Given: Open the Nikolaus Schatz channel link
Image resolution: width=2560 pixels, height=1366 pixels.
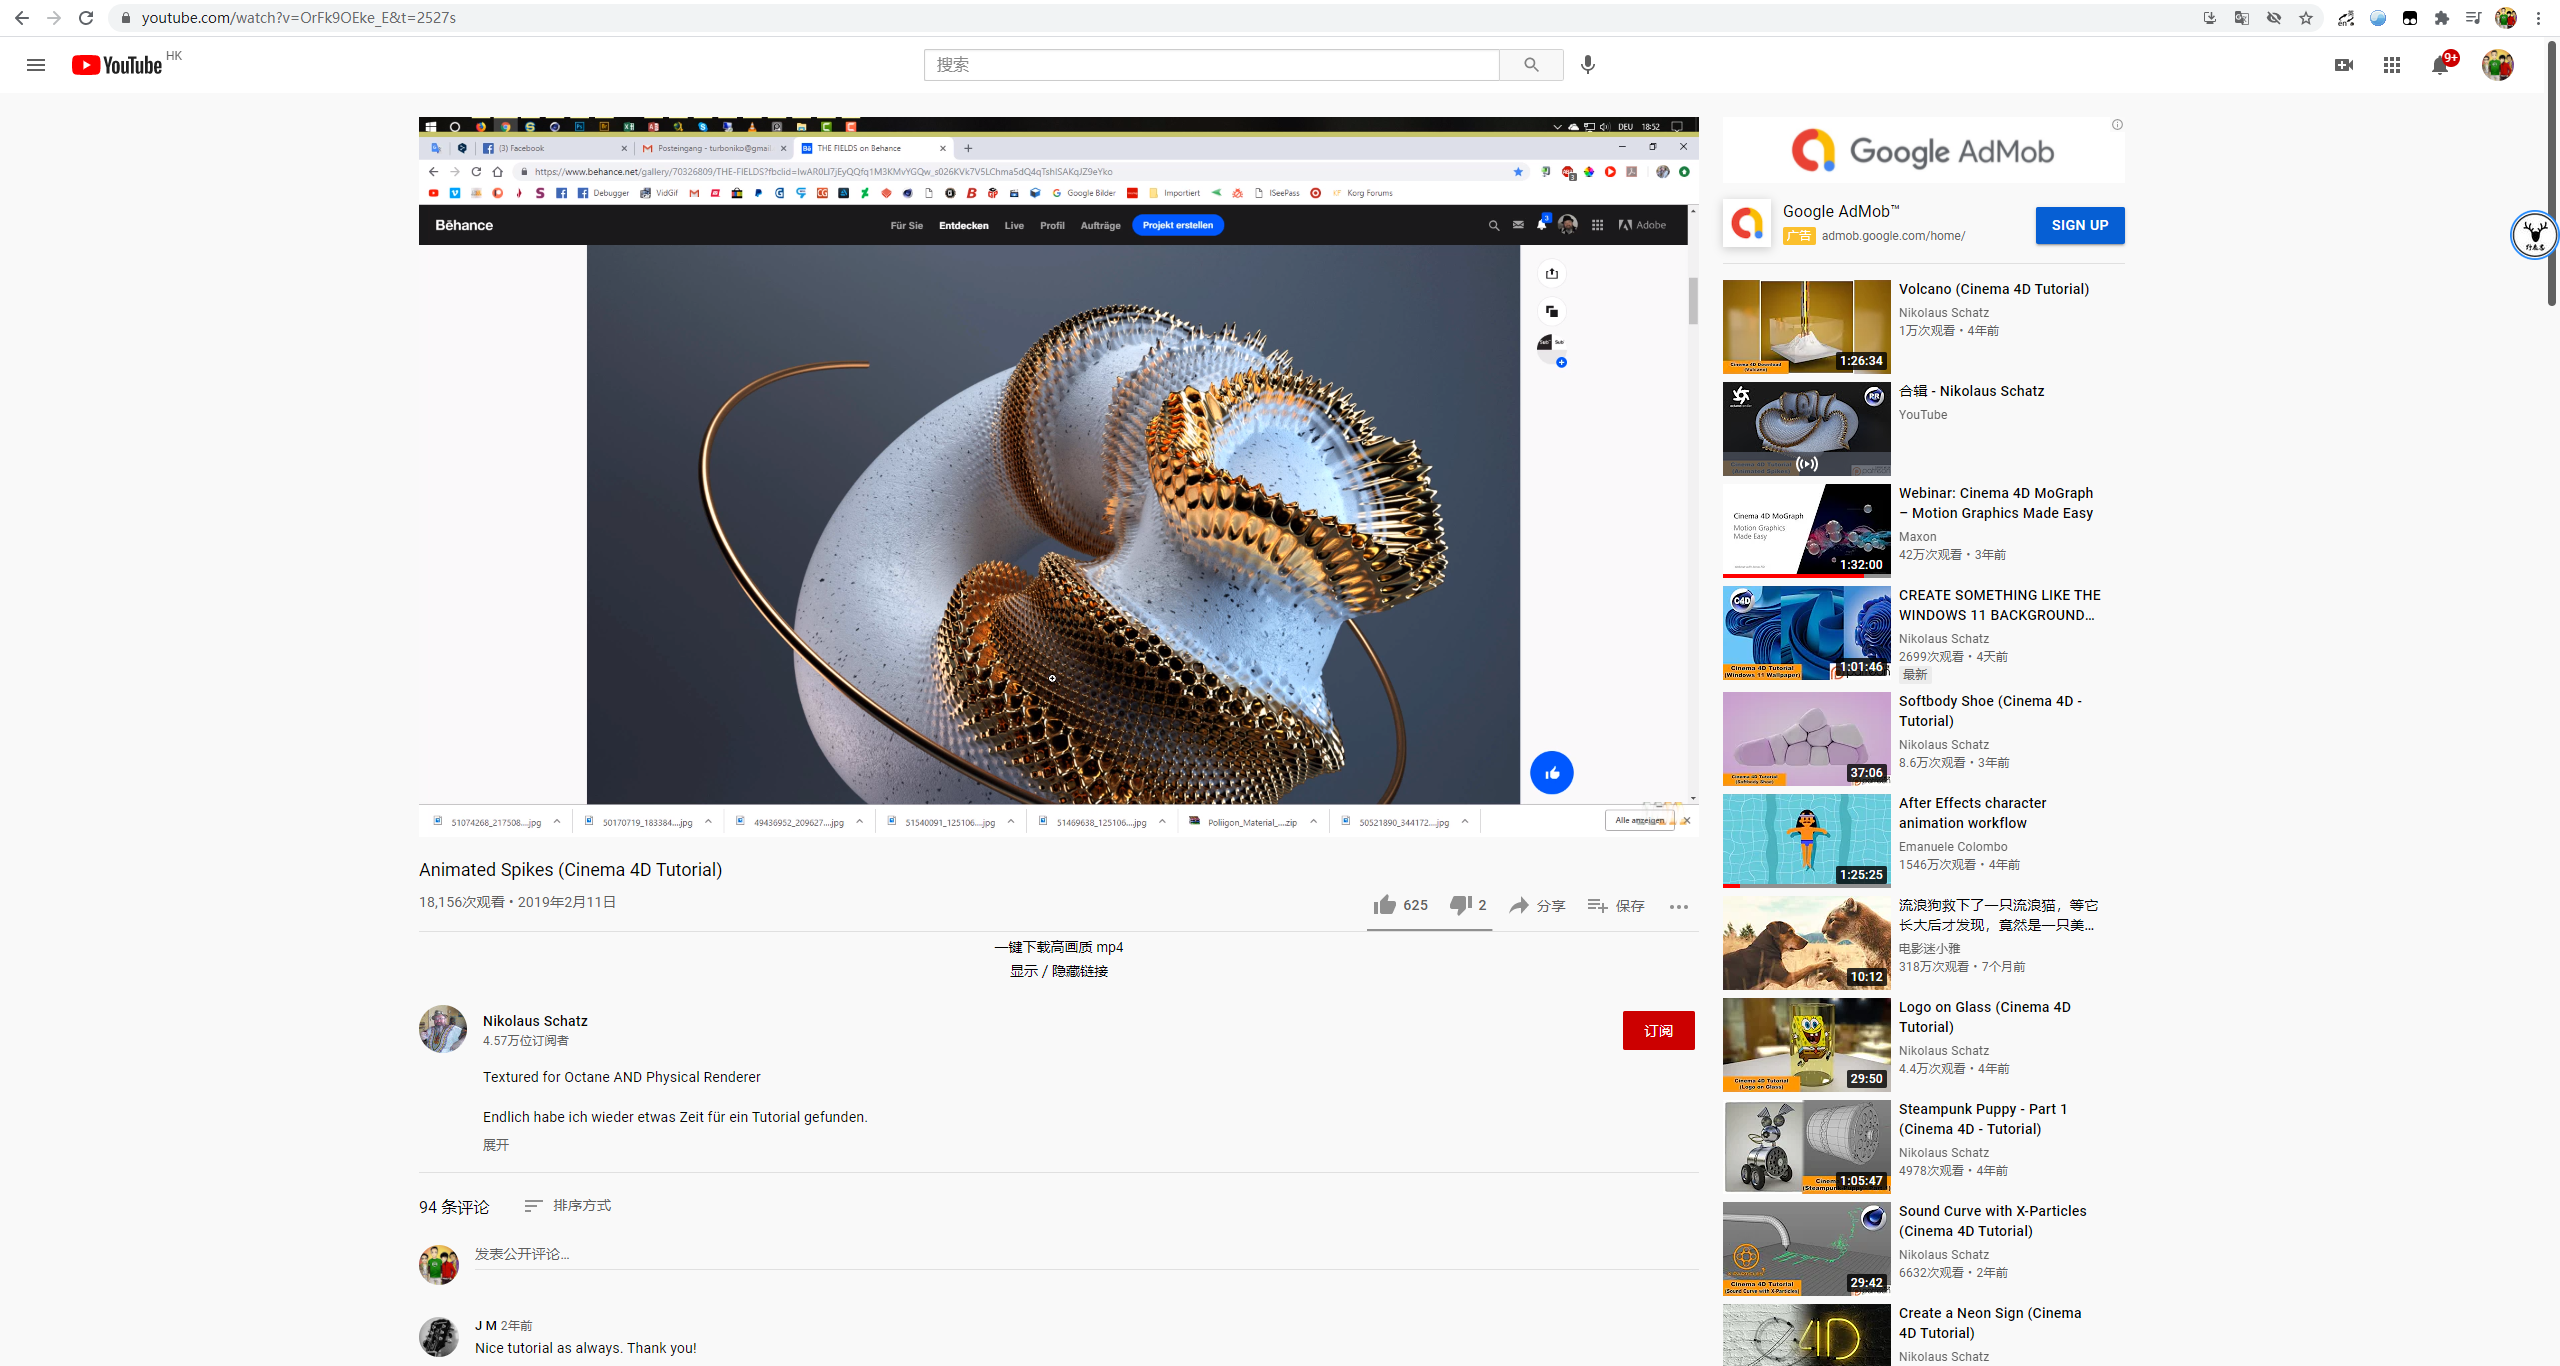Looking at the screenshot, I should click(535, 1021).
